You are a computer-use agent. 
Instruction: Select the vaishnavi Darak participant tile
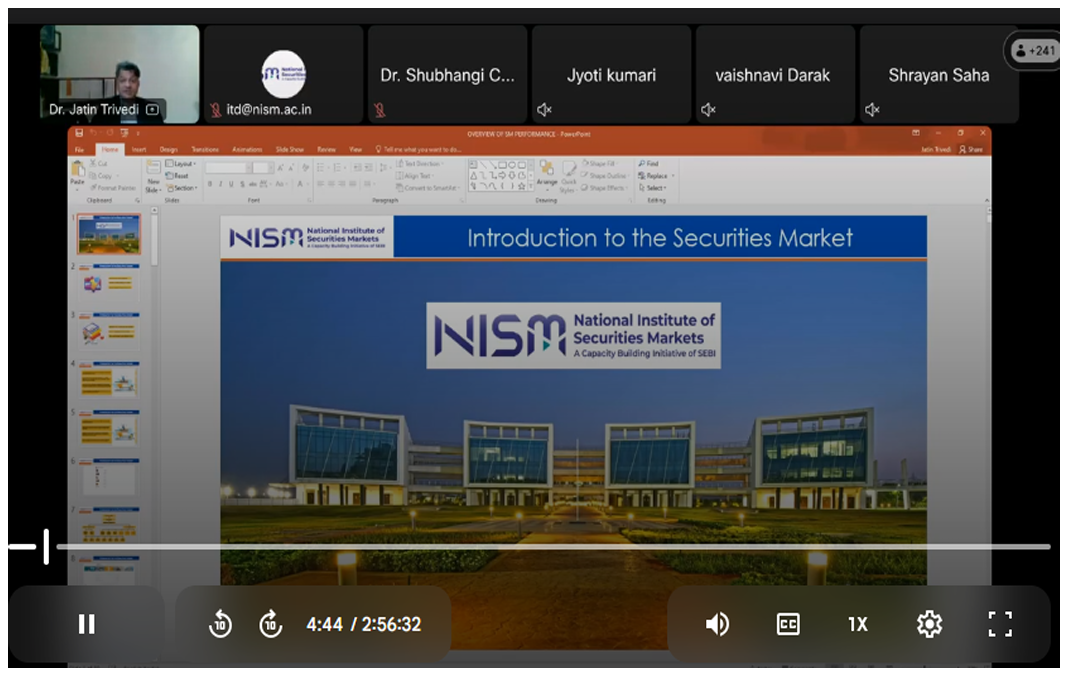(775, 74)
